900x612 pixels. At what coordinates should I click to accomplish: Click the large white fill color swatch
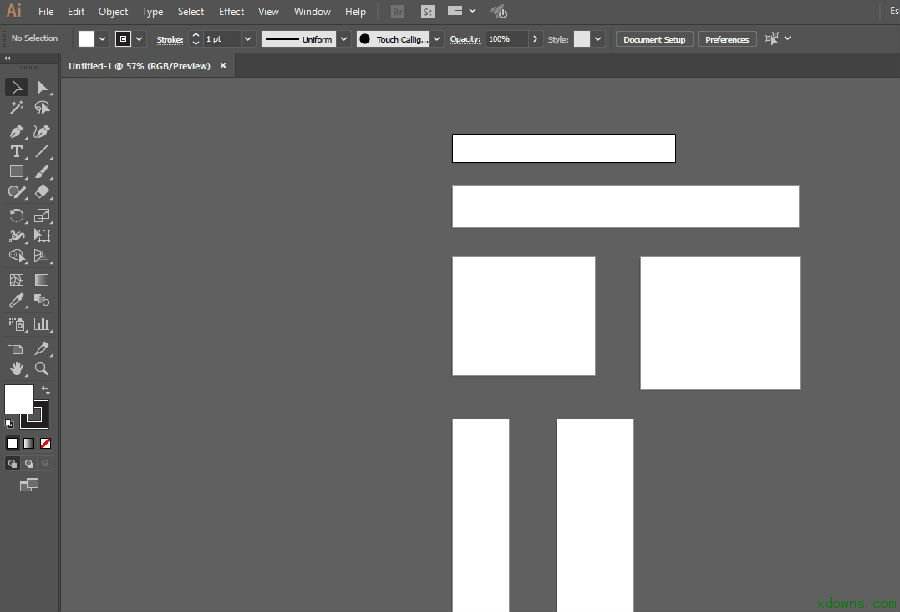pyautogui.click(x=18, y=399)
